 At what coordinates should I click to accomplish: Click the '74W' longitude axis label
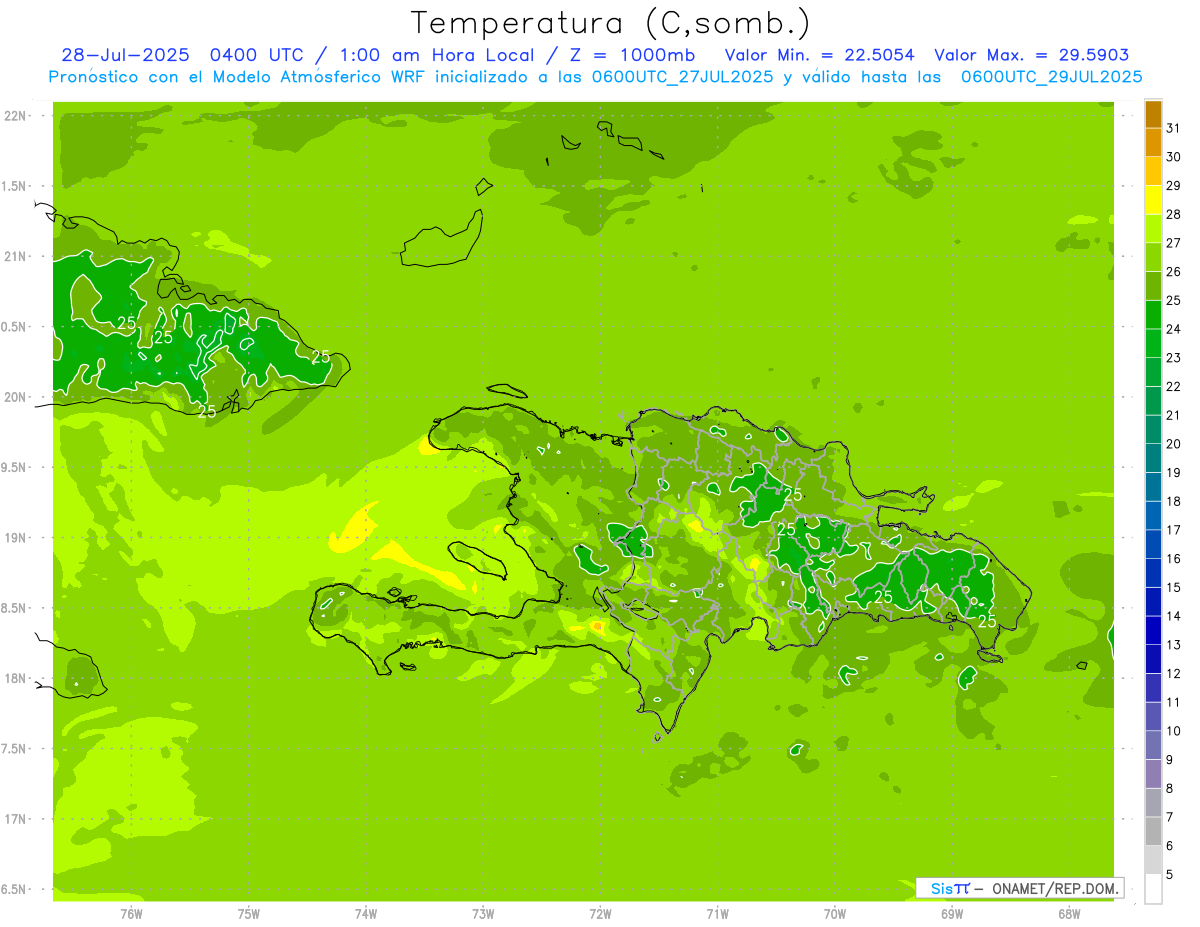[366, 914]
